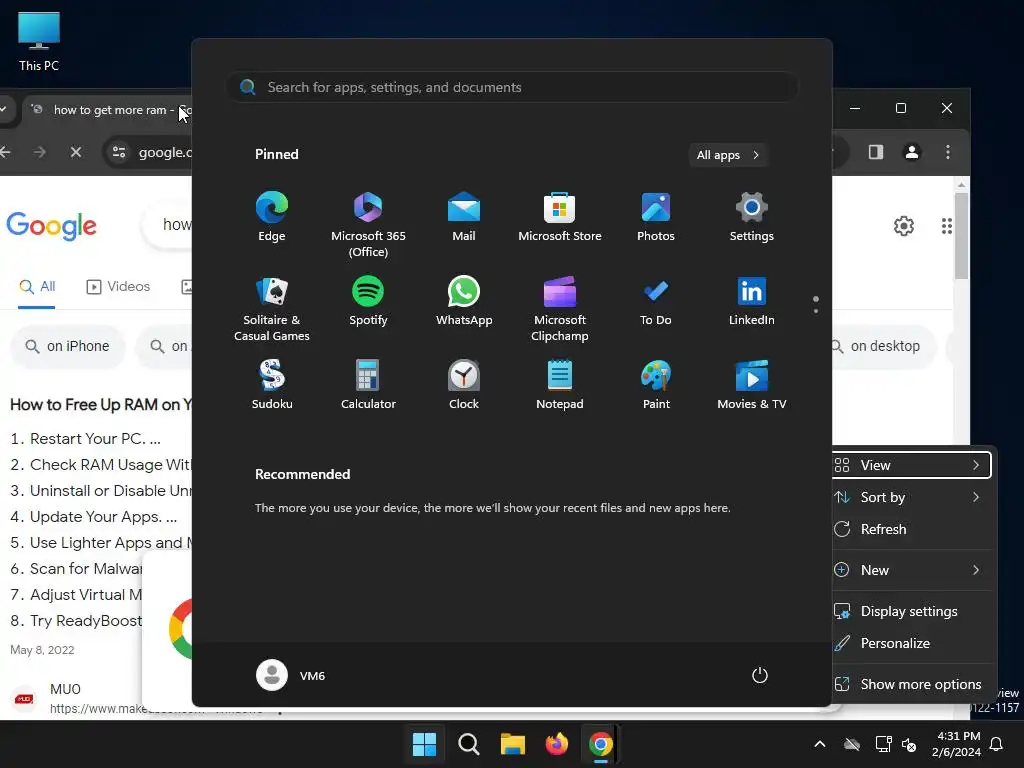The width and height of the screenshot is (1024, 768).
Task: Expand the View submenu
Action: [x=912, y=465]
